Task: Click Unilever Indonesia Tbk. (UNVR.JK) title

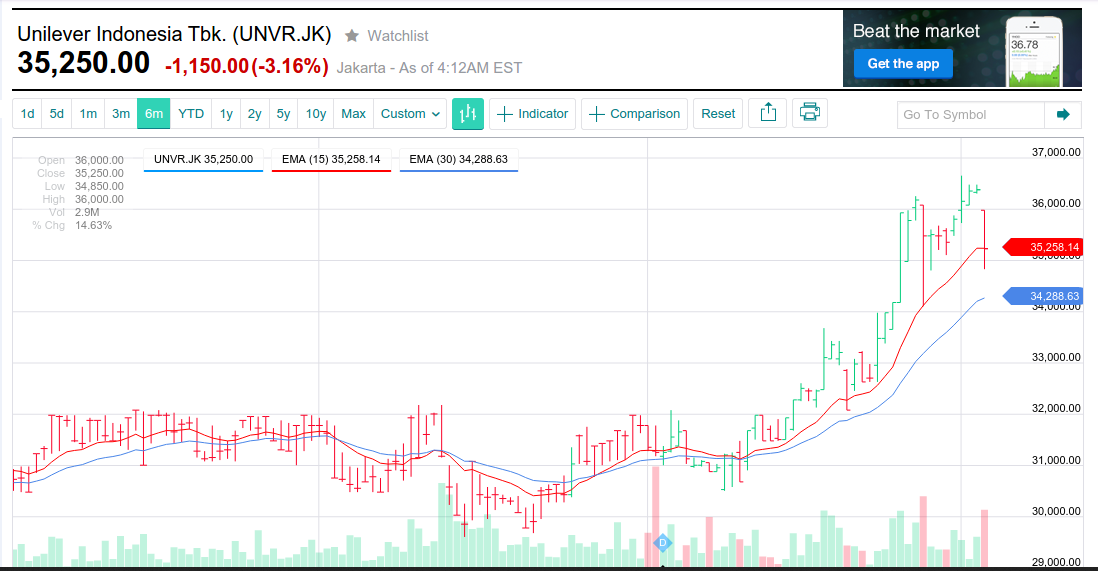Action: 174,34
